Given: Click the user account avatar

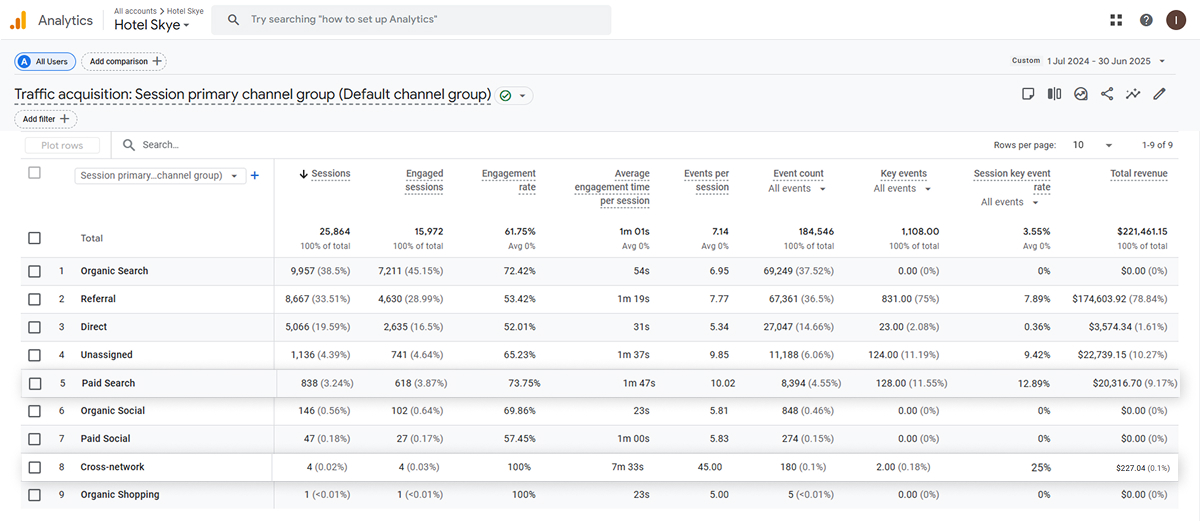Looking at the screenshot, I should (1175, 20).
